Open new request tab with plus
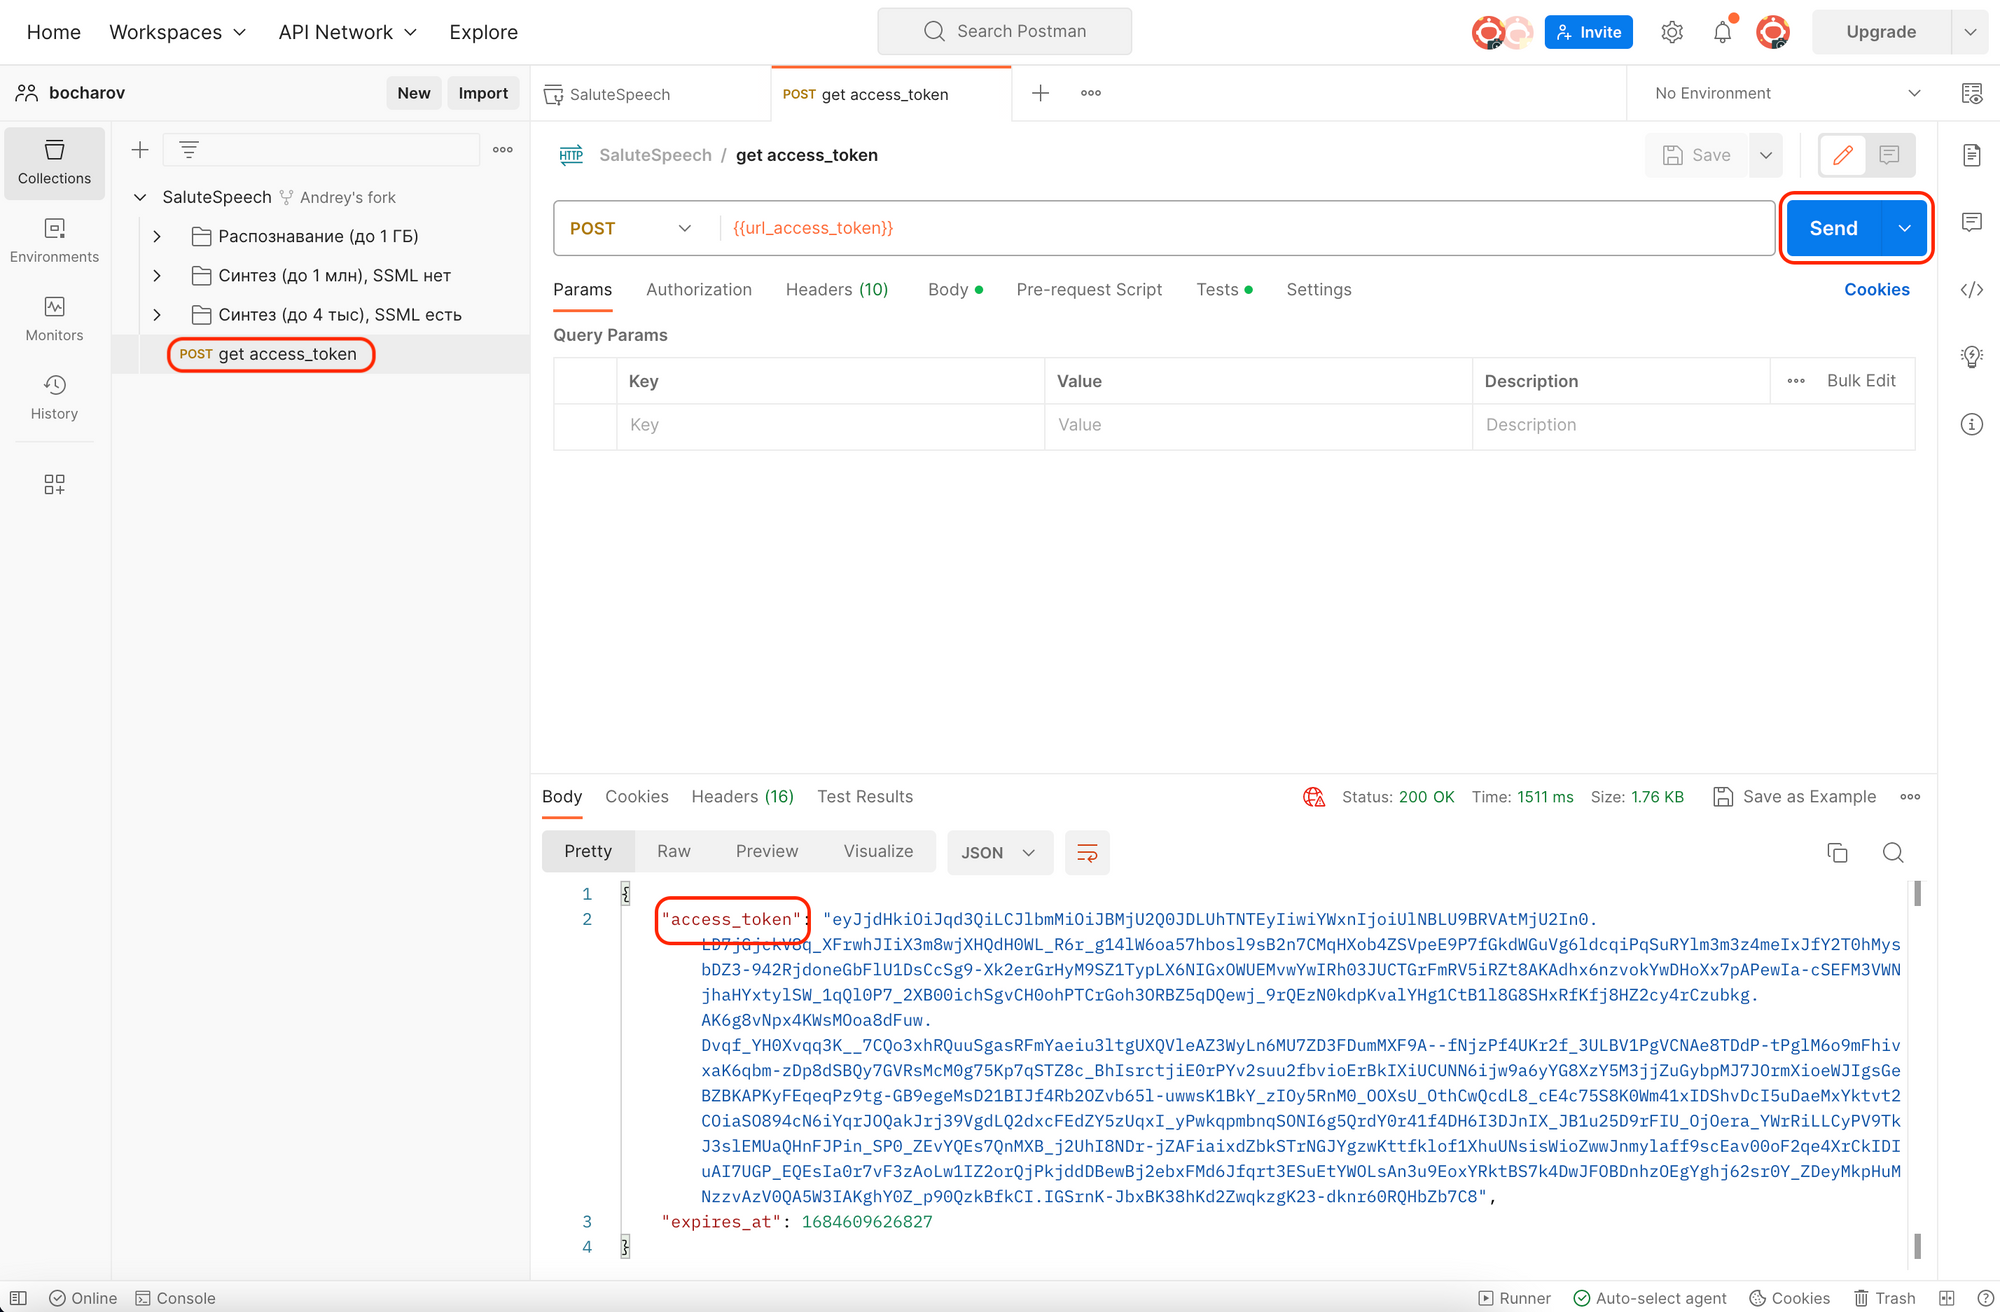This screenshot has width=2000, height=1312. click(1040, 93)
